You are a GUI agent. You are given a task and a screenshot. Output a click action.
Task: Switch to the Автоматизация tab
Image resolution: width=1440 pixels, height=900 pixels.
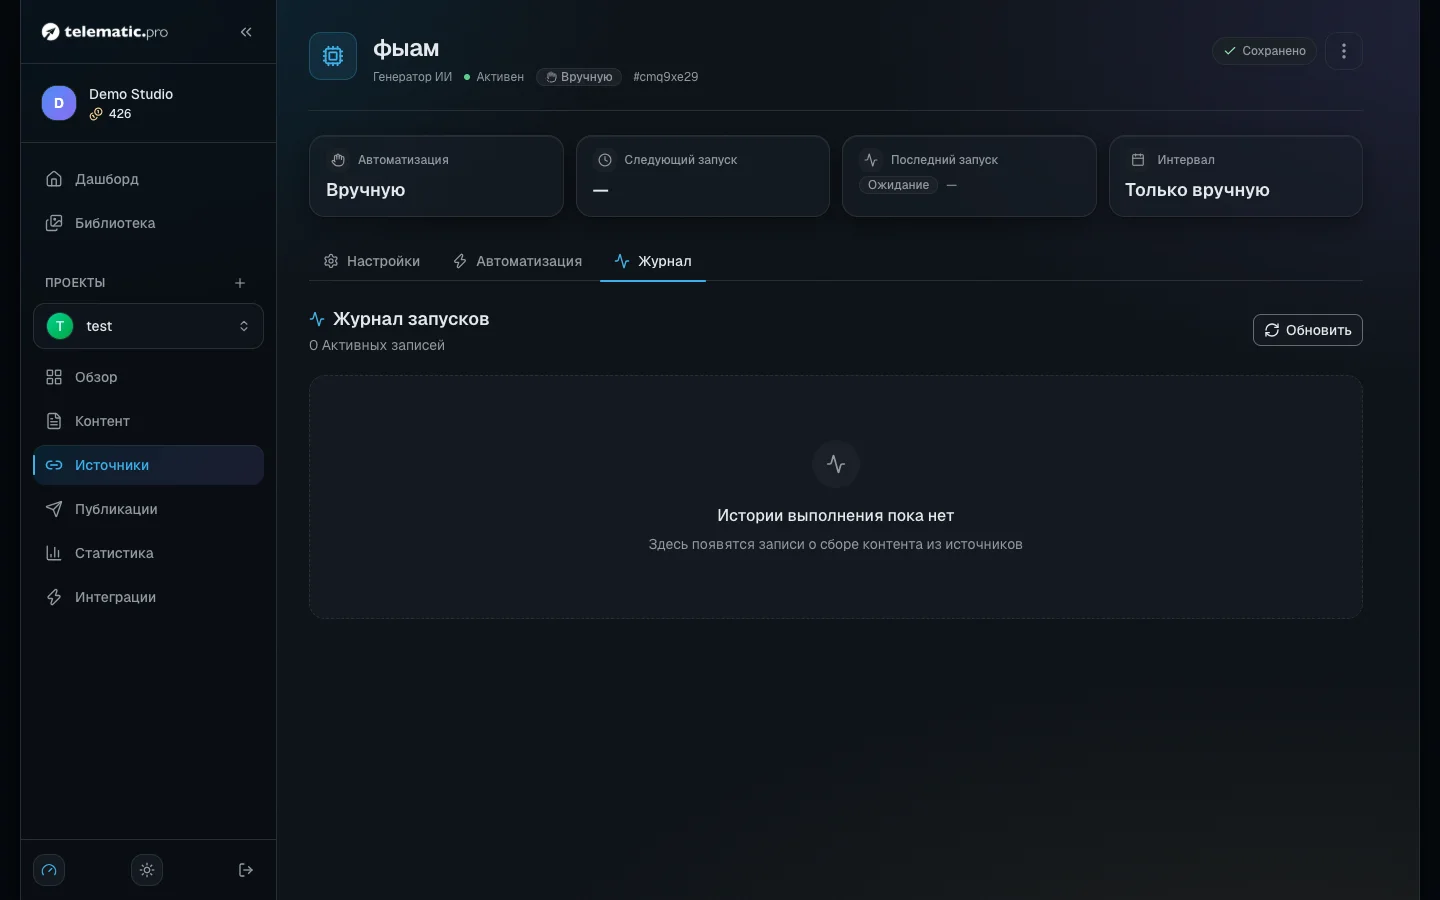tap(517, 261)
